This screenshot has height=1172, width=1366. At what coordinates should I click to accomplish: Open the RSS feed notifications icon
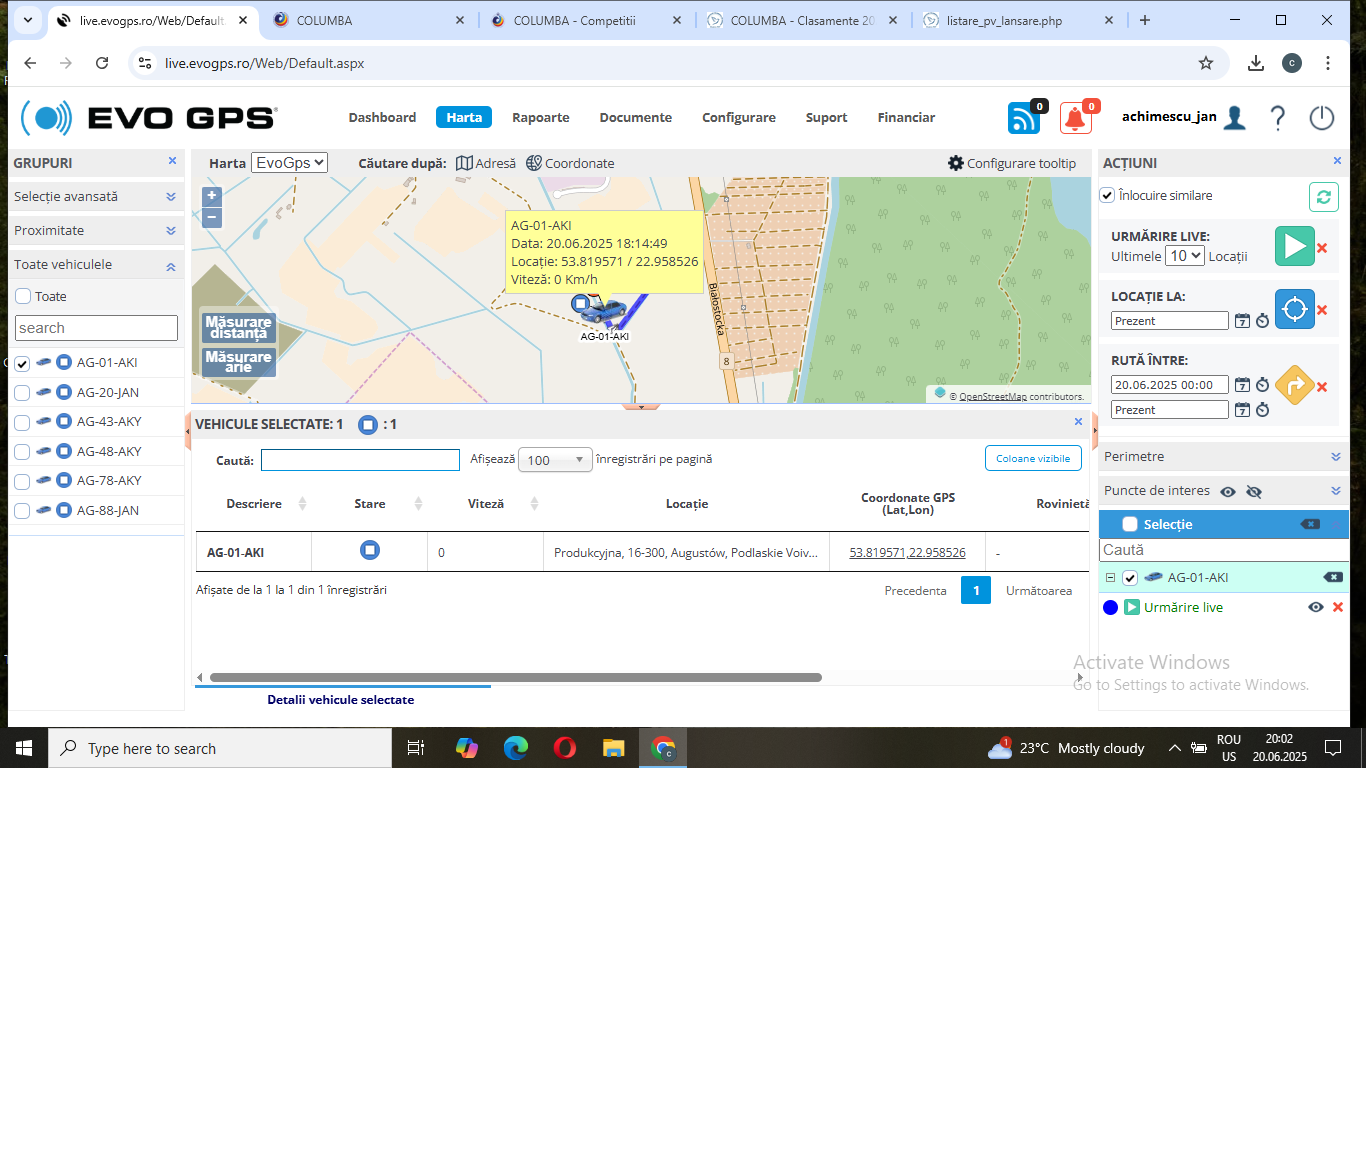[1023, 118]
